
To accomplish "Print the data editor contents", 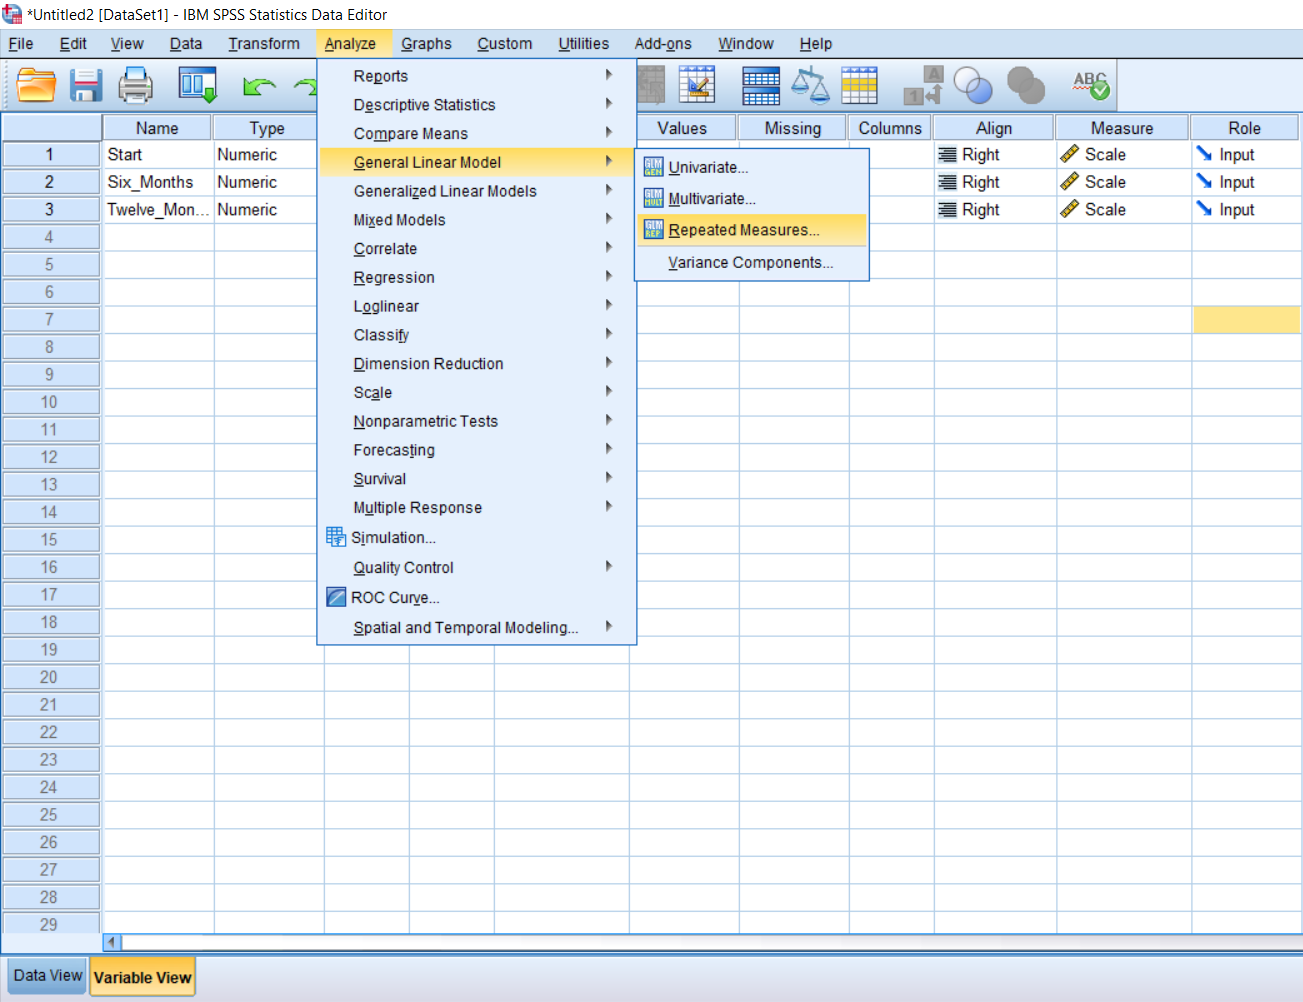I will pos(135,85).
